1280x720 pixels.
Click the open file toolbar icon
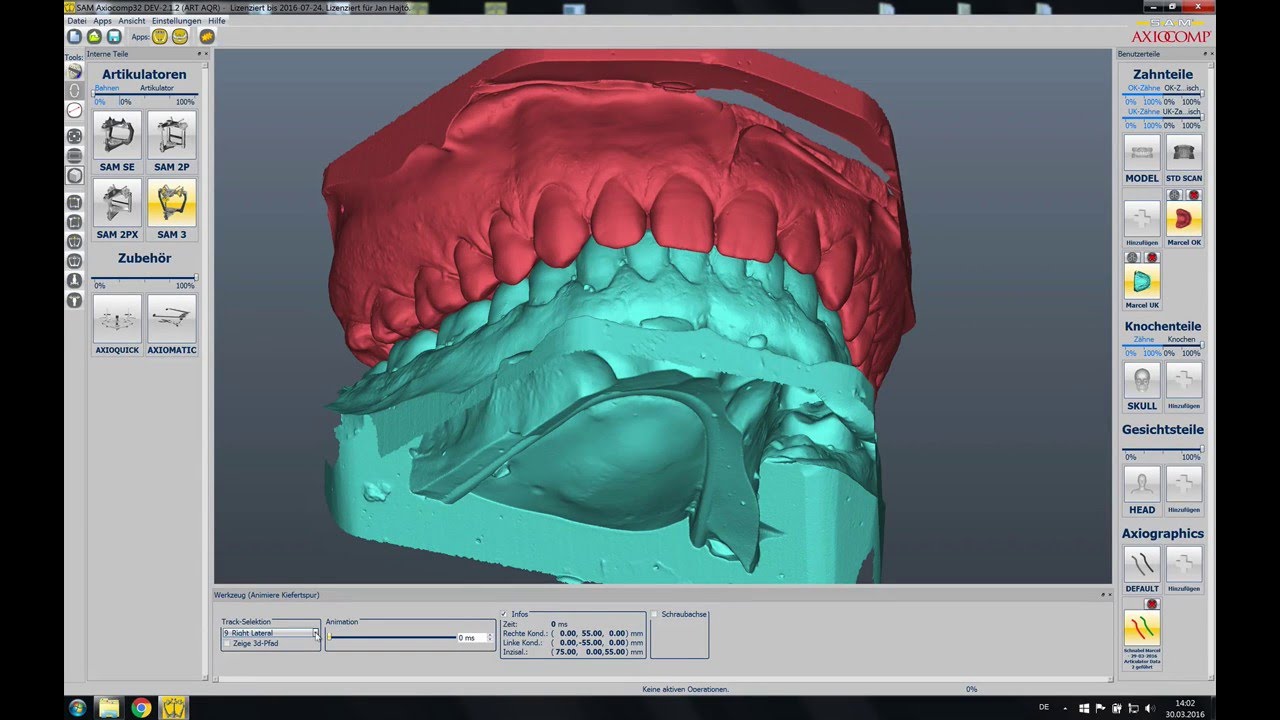pos(94,37)
